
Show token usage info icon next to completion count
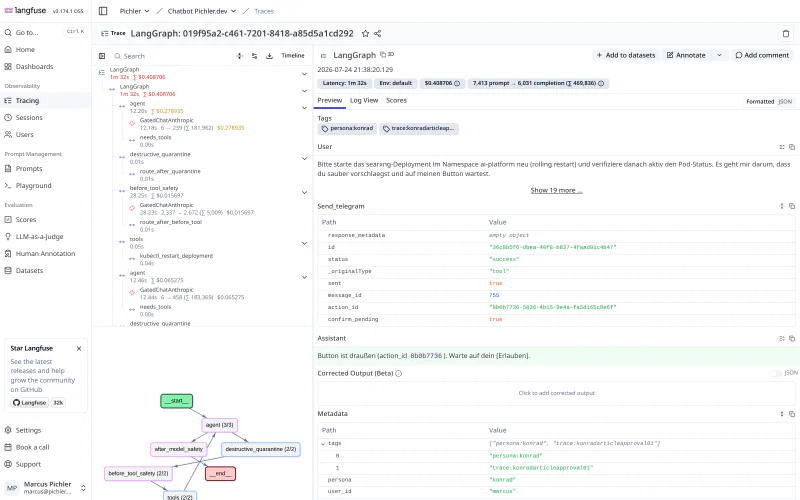[601, 83]
